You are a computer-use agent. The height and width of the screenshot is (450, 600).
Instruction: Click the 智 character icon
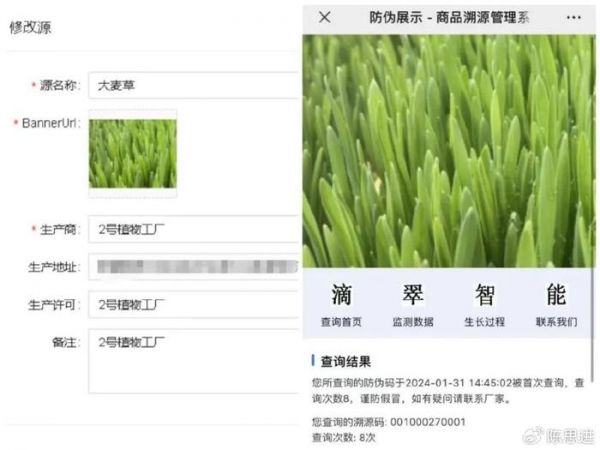(484, 294)
